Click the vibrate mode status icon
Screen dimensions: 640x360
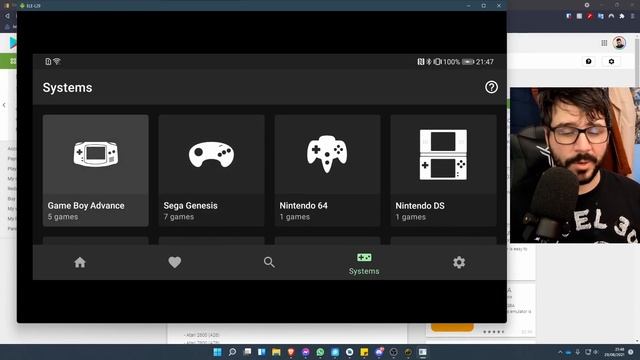(437, 62)
